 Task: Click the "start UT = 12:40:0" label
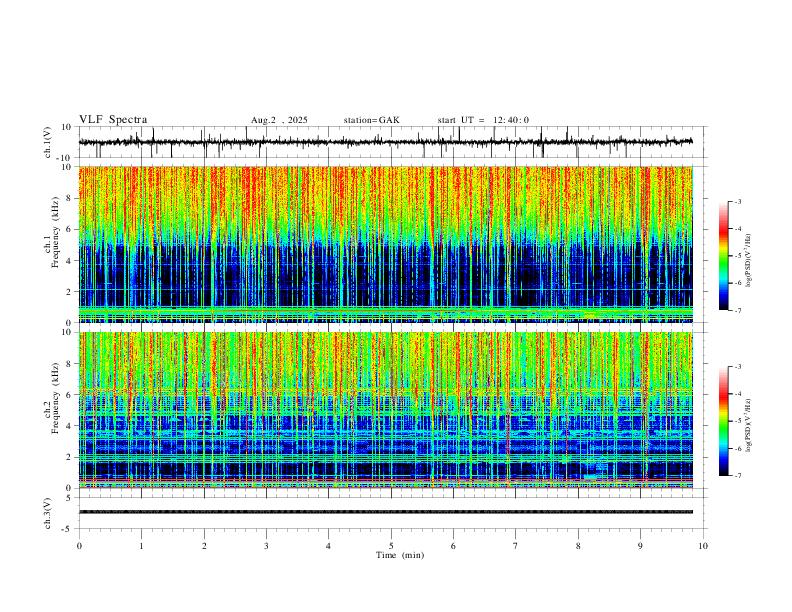[483, 120]
